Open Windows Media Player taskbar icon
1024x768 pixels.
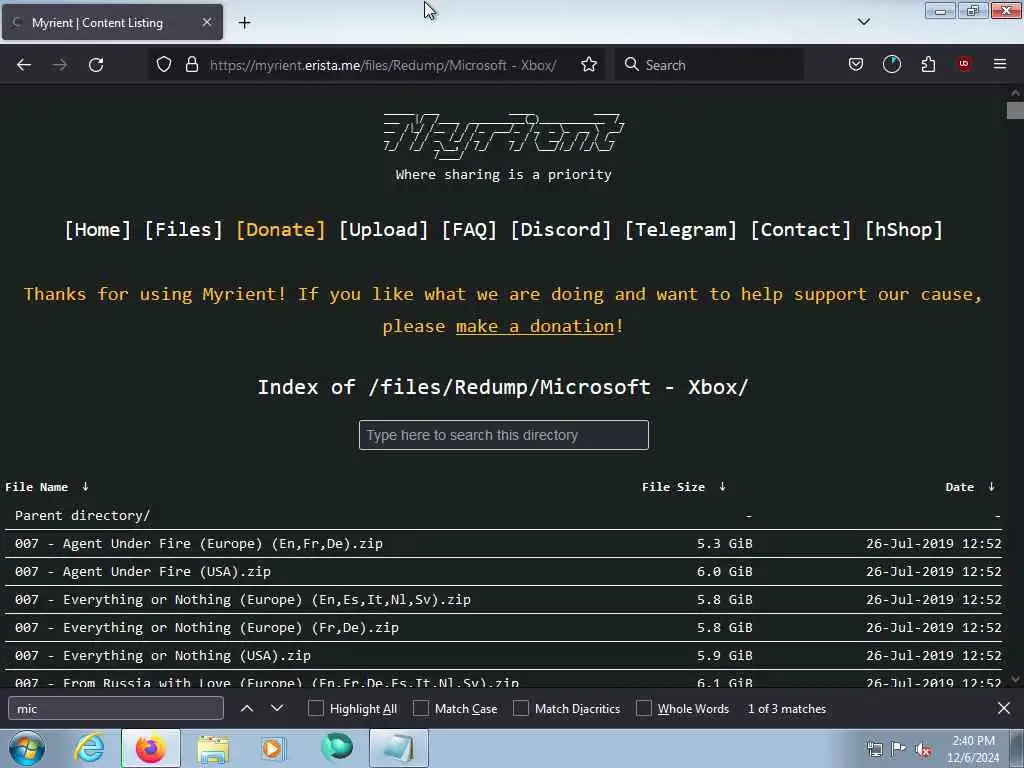(273, 748)
